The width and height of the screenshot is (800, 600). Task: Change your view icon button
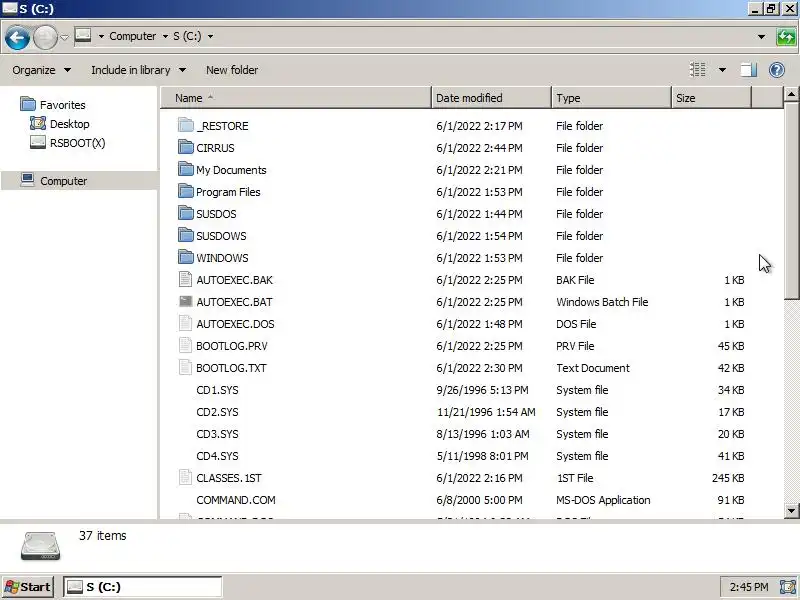[697, 69]
